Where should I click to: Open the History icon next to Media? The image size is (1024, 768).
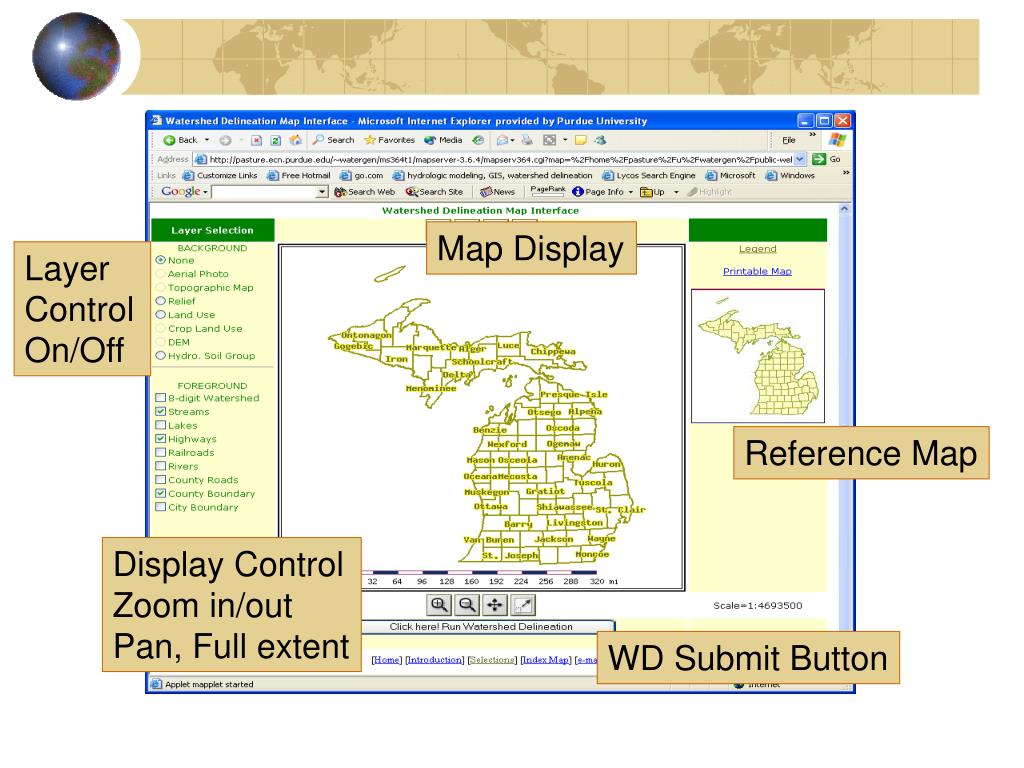479,140
